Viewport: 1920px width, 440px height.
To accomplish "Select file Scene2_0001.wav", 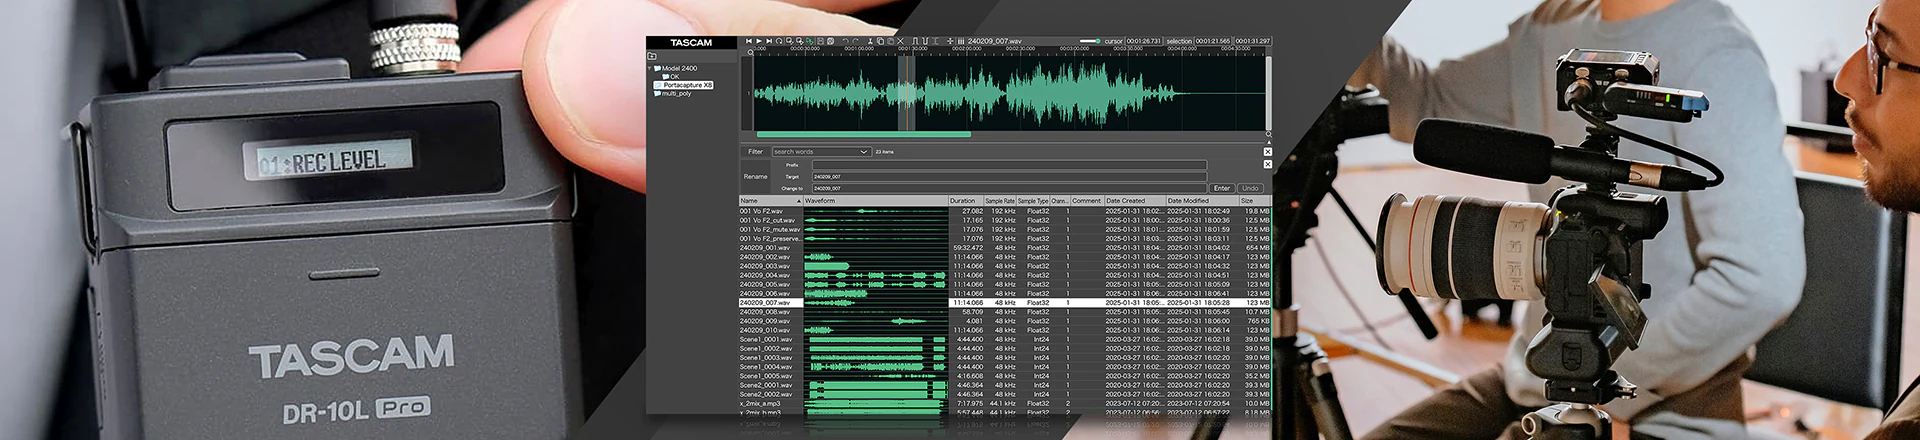I will point(766,385).
